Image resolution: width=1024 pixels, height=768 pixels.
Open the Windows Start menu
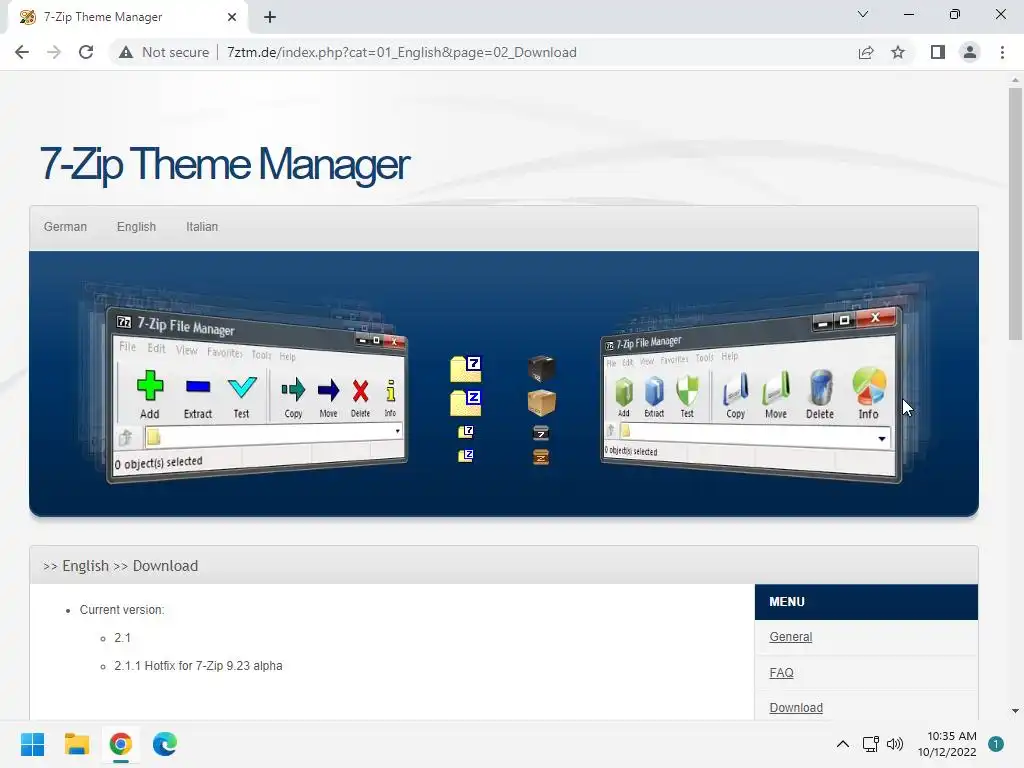click(32, 744)
